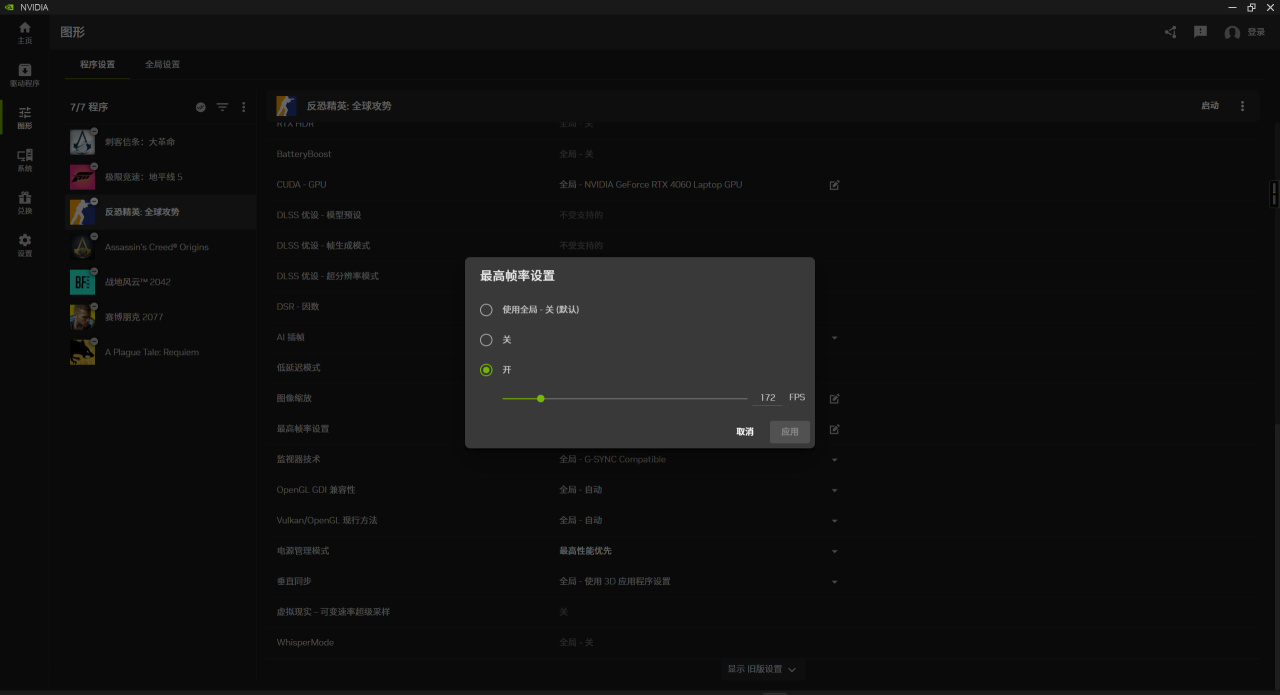Open the feedback notification icon

click(1201, 32)
